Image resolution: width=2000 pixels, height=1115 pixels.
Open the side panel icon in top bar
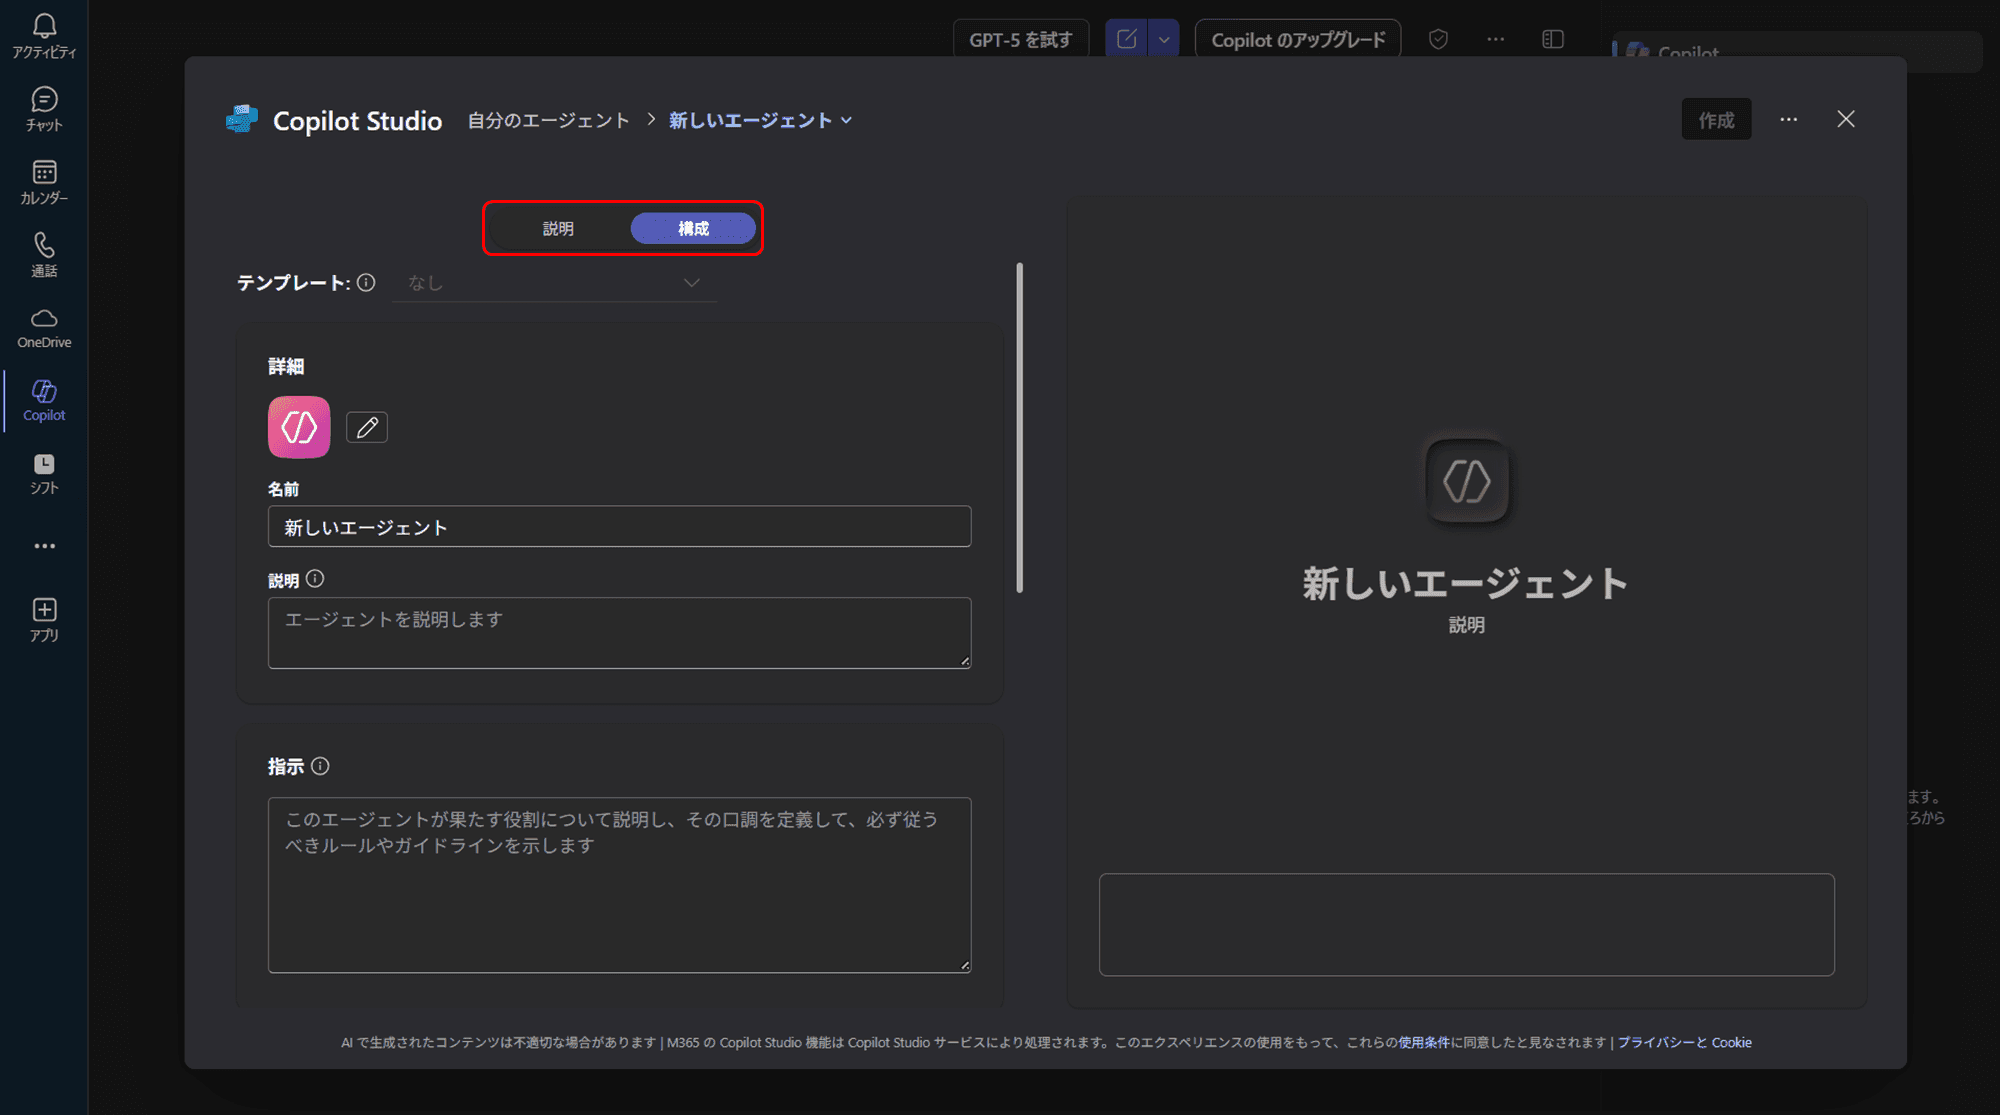point(1553,39)
